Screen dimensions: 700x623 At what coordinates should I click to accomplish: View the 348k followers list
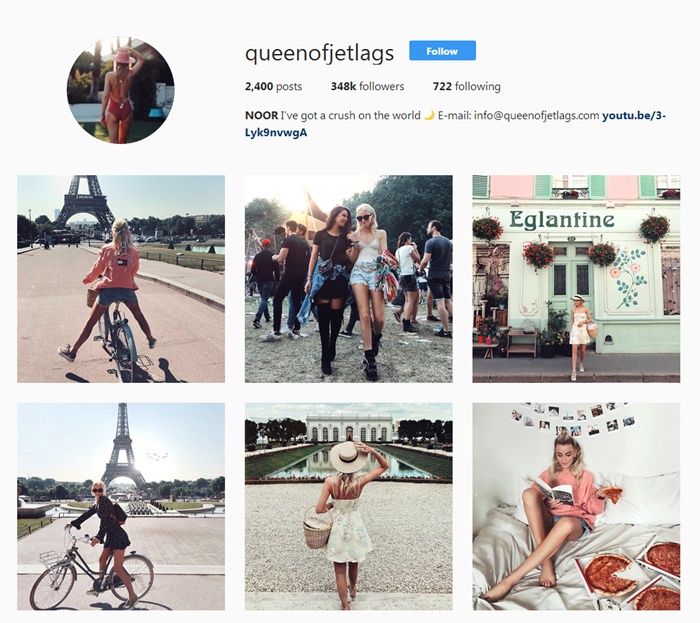367,86
